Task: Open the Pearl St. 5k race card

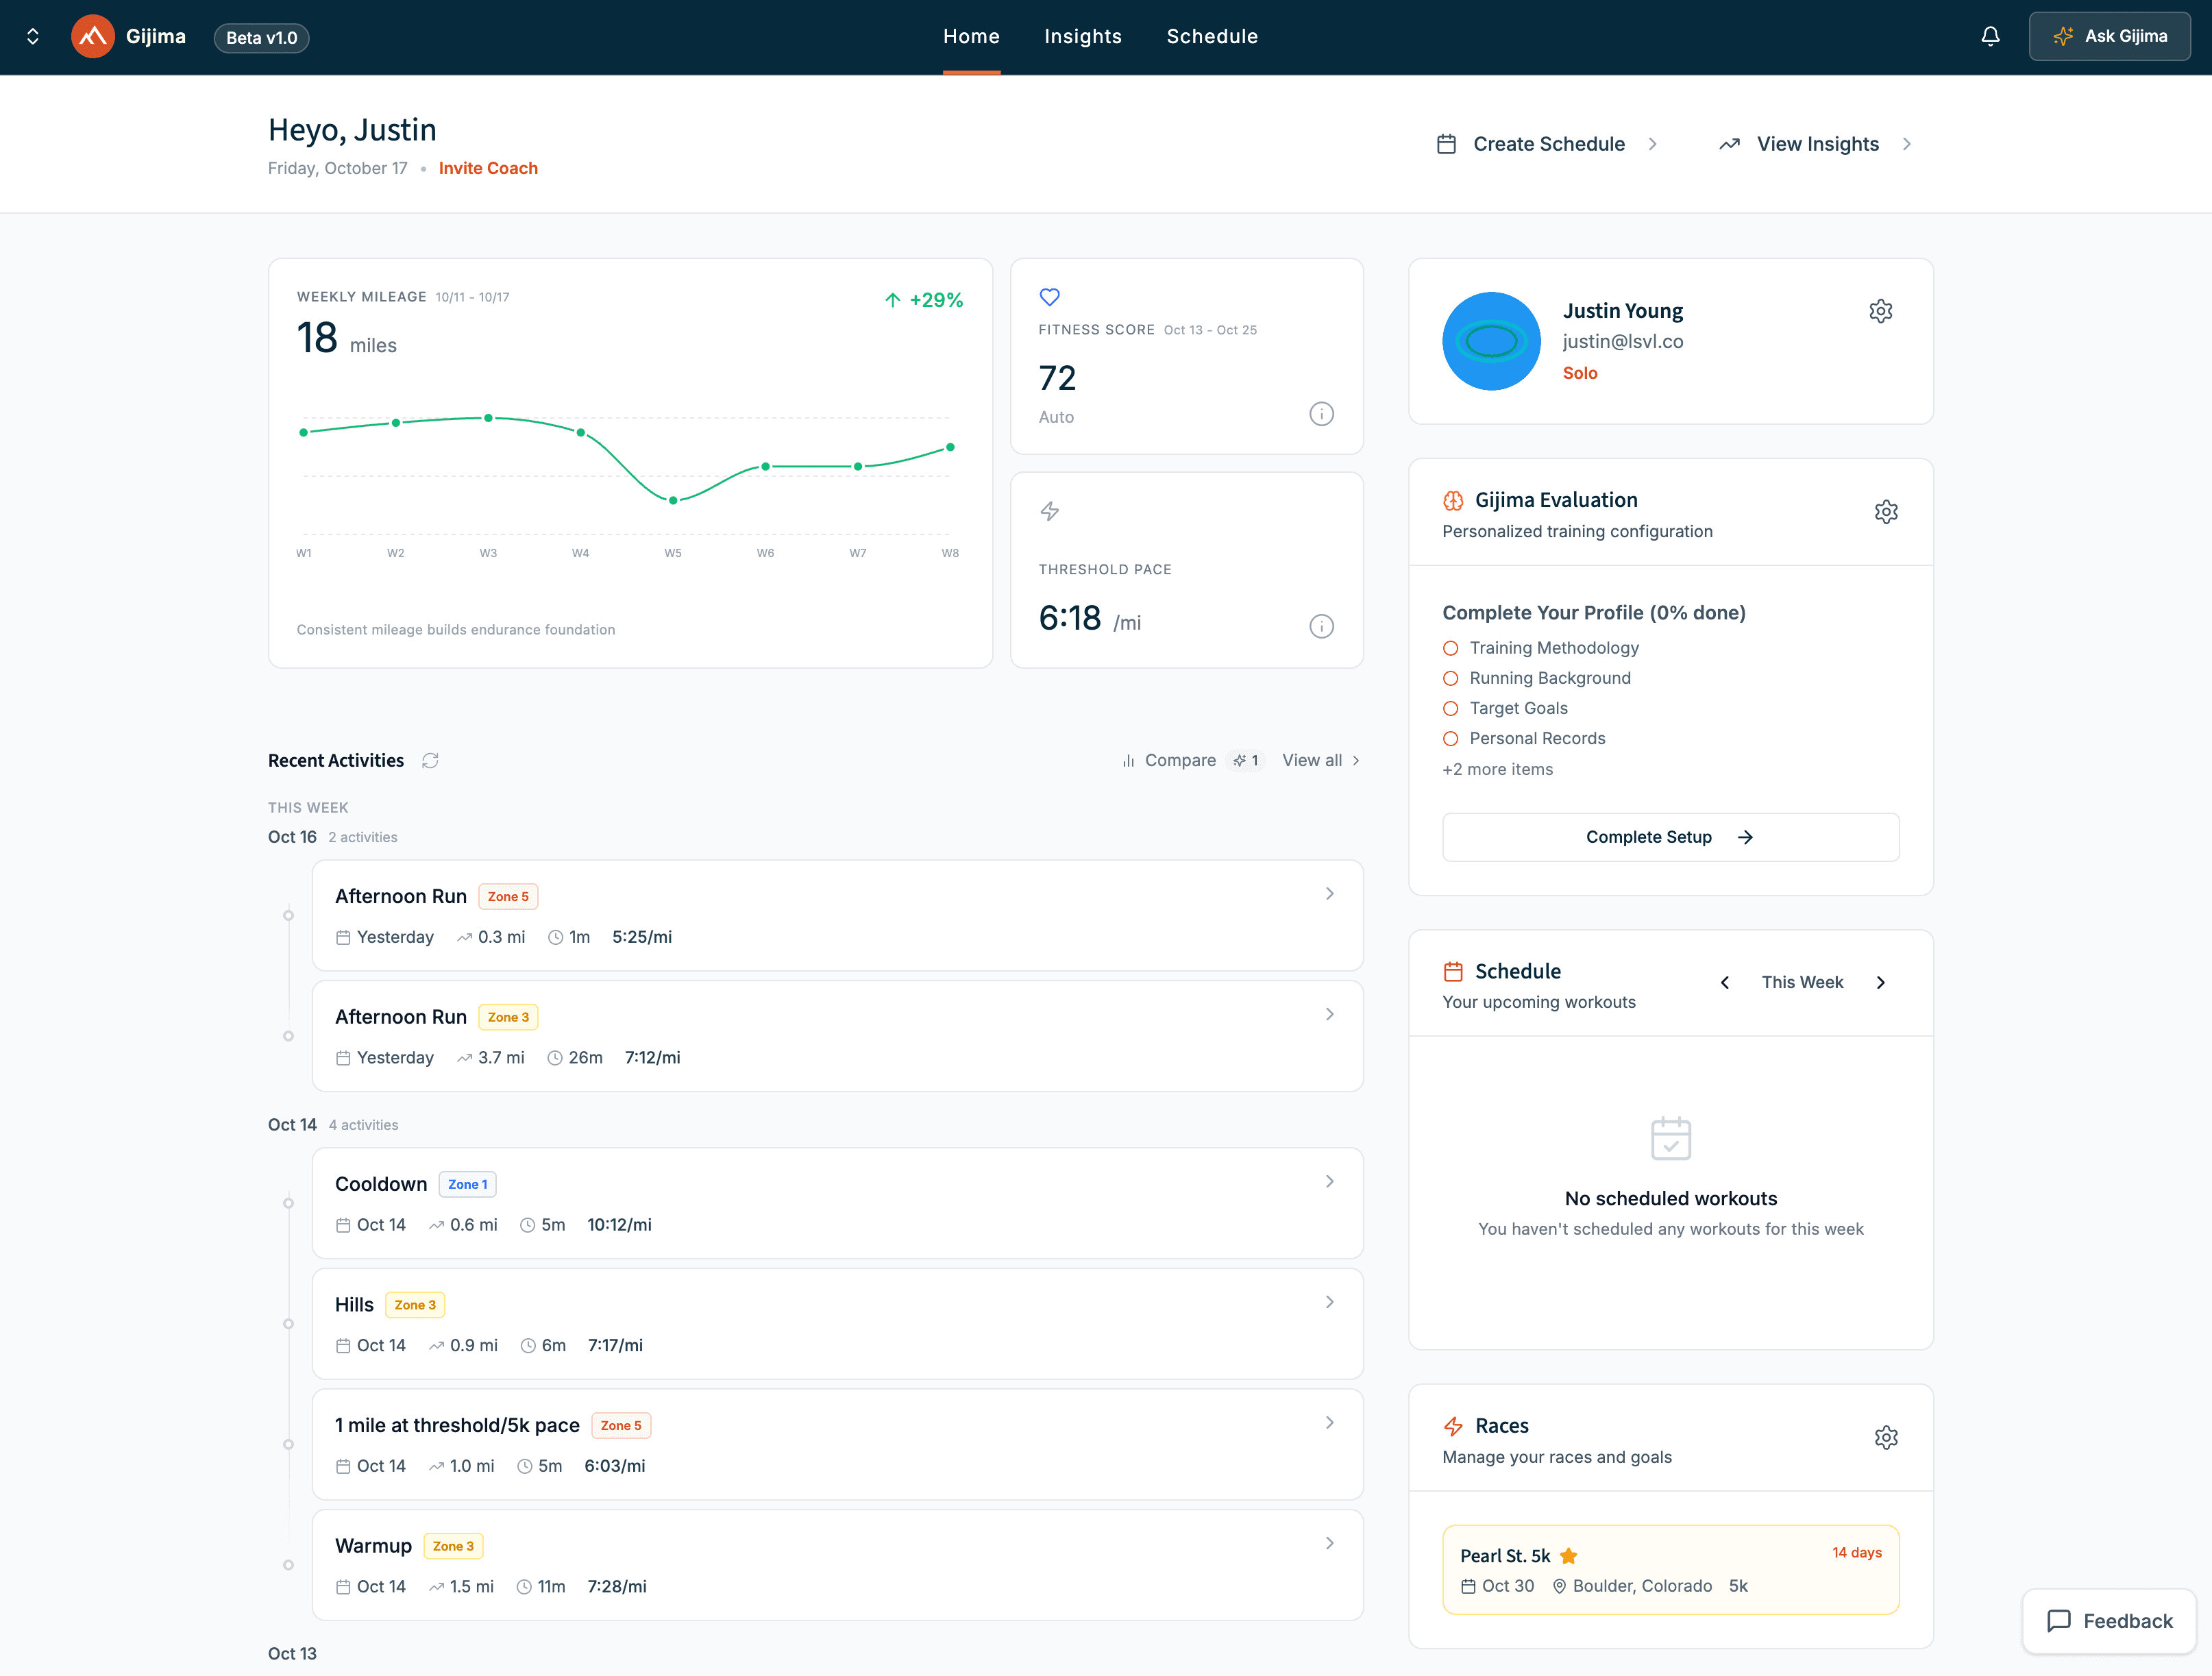Action: coord(1670,1570)
